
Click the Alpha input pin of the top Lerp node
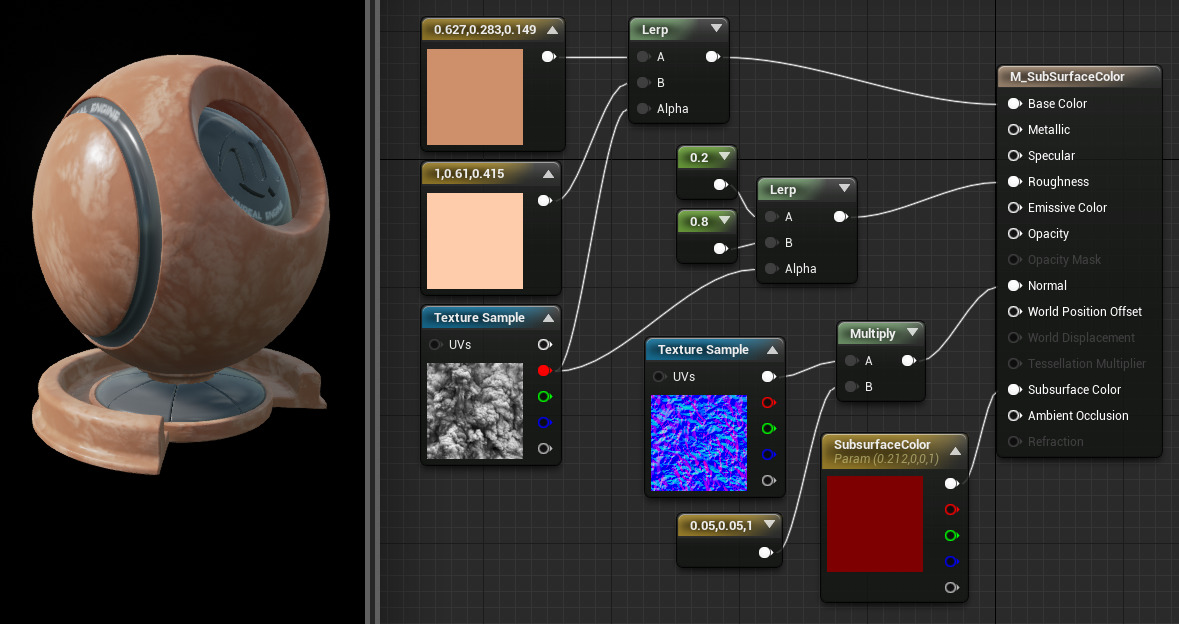point(643,109)
